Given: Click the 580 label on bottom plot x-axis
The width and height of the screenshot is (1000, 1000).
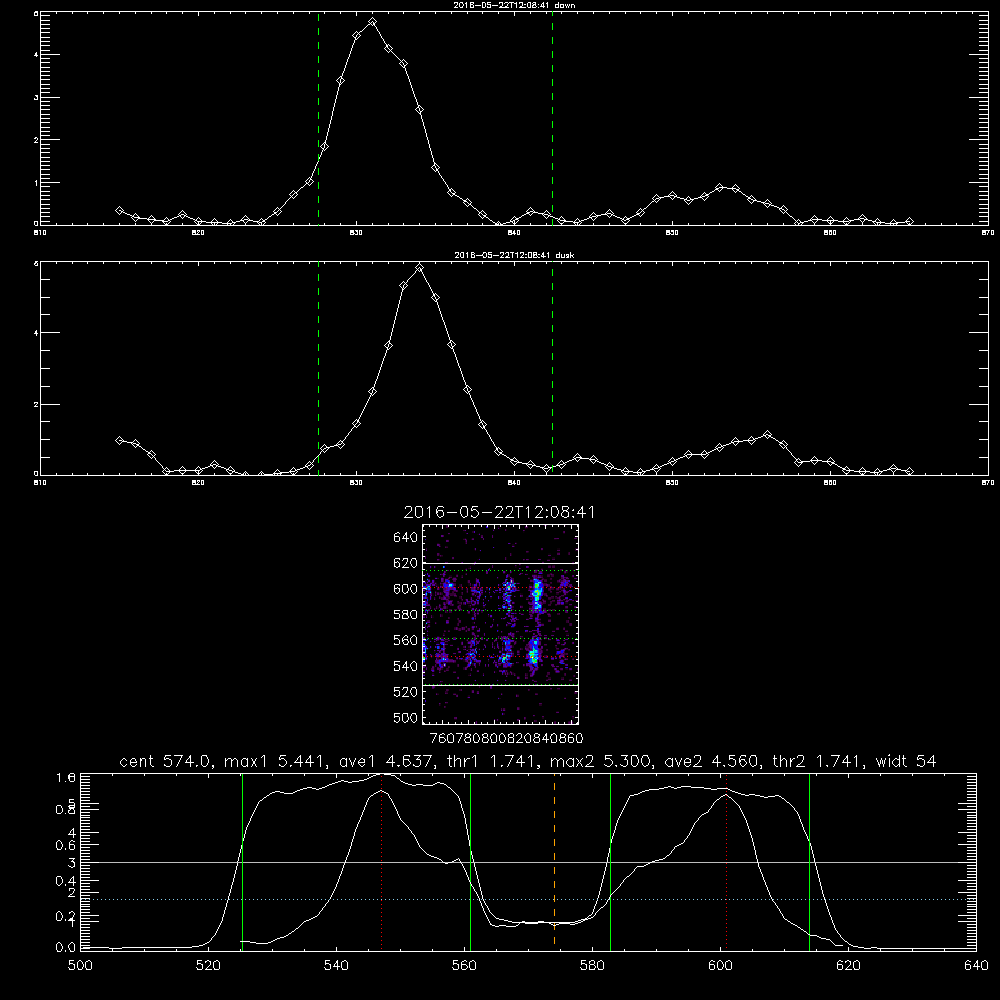Looking at the screenshot, I should [592, 966].
